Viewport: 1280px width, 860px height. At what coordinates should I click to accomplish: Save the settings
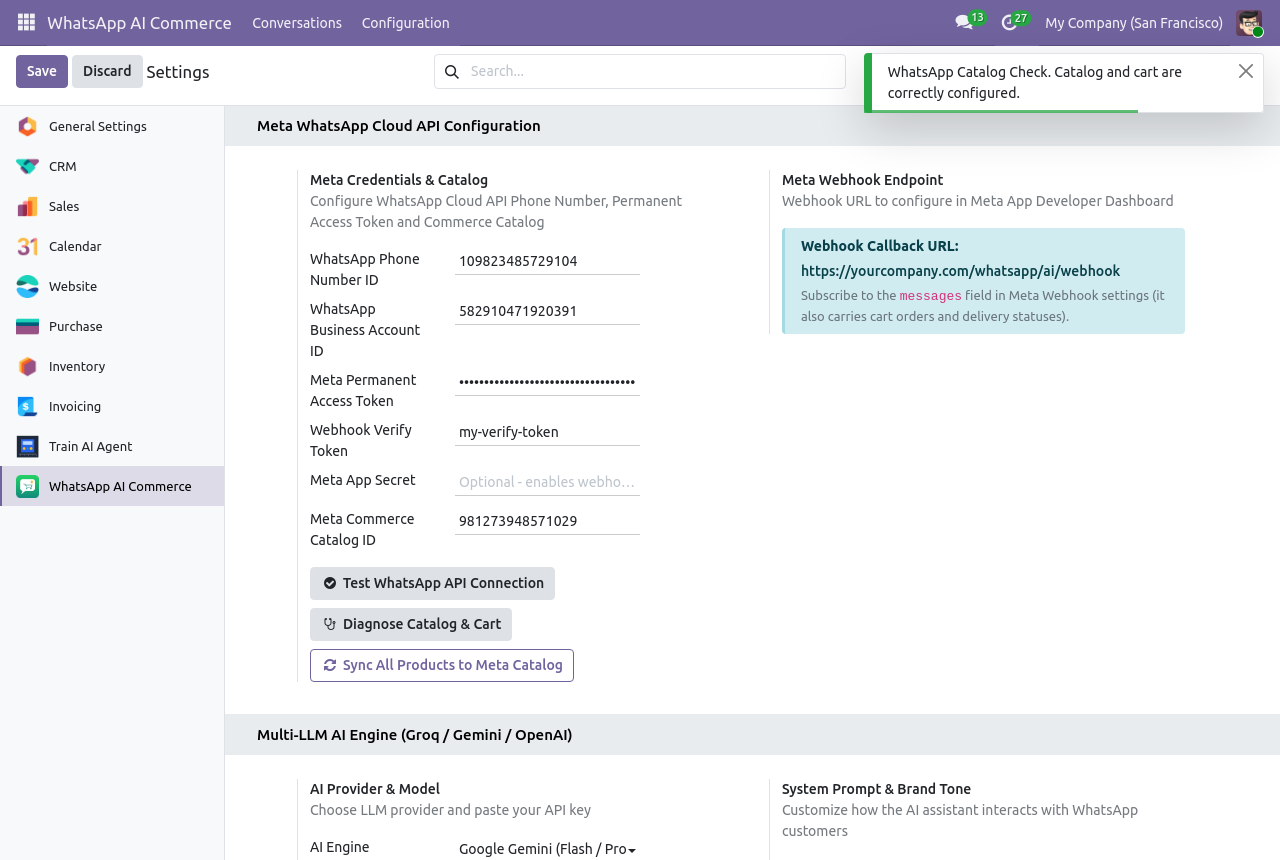tap(42, 71)
